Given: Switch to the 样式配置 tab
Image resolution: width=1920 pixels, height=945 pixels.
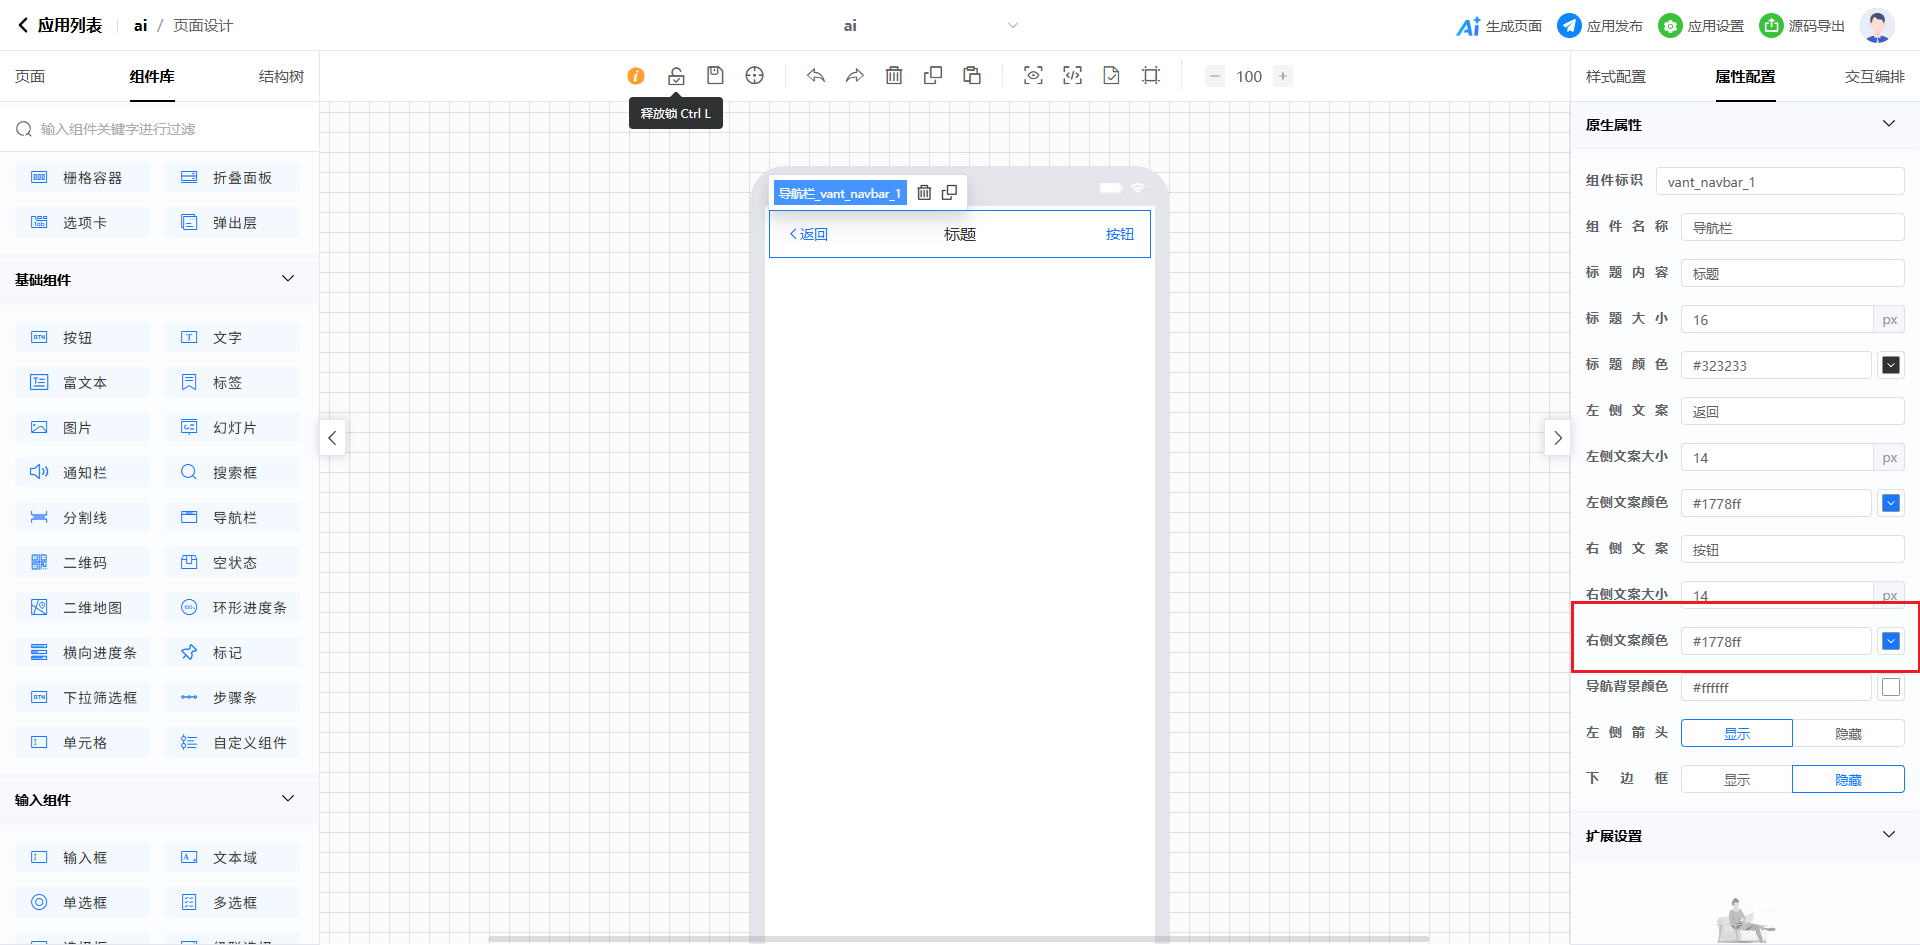Looking at the screenshot, I should point(1615,76).
